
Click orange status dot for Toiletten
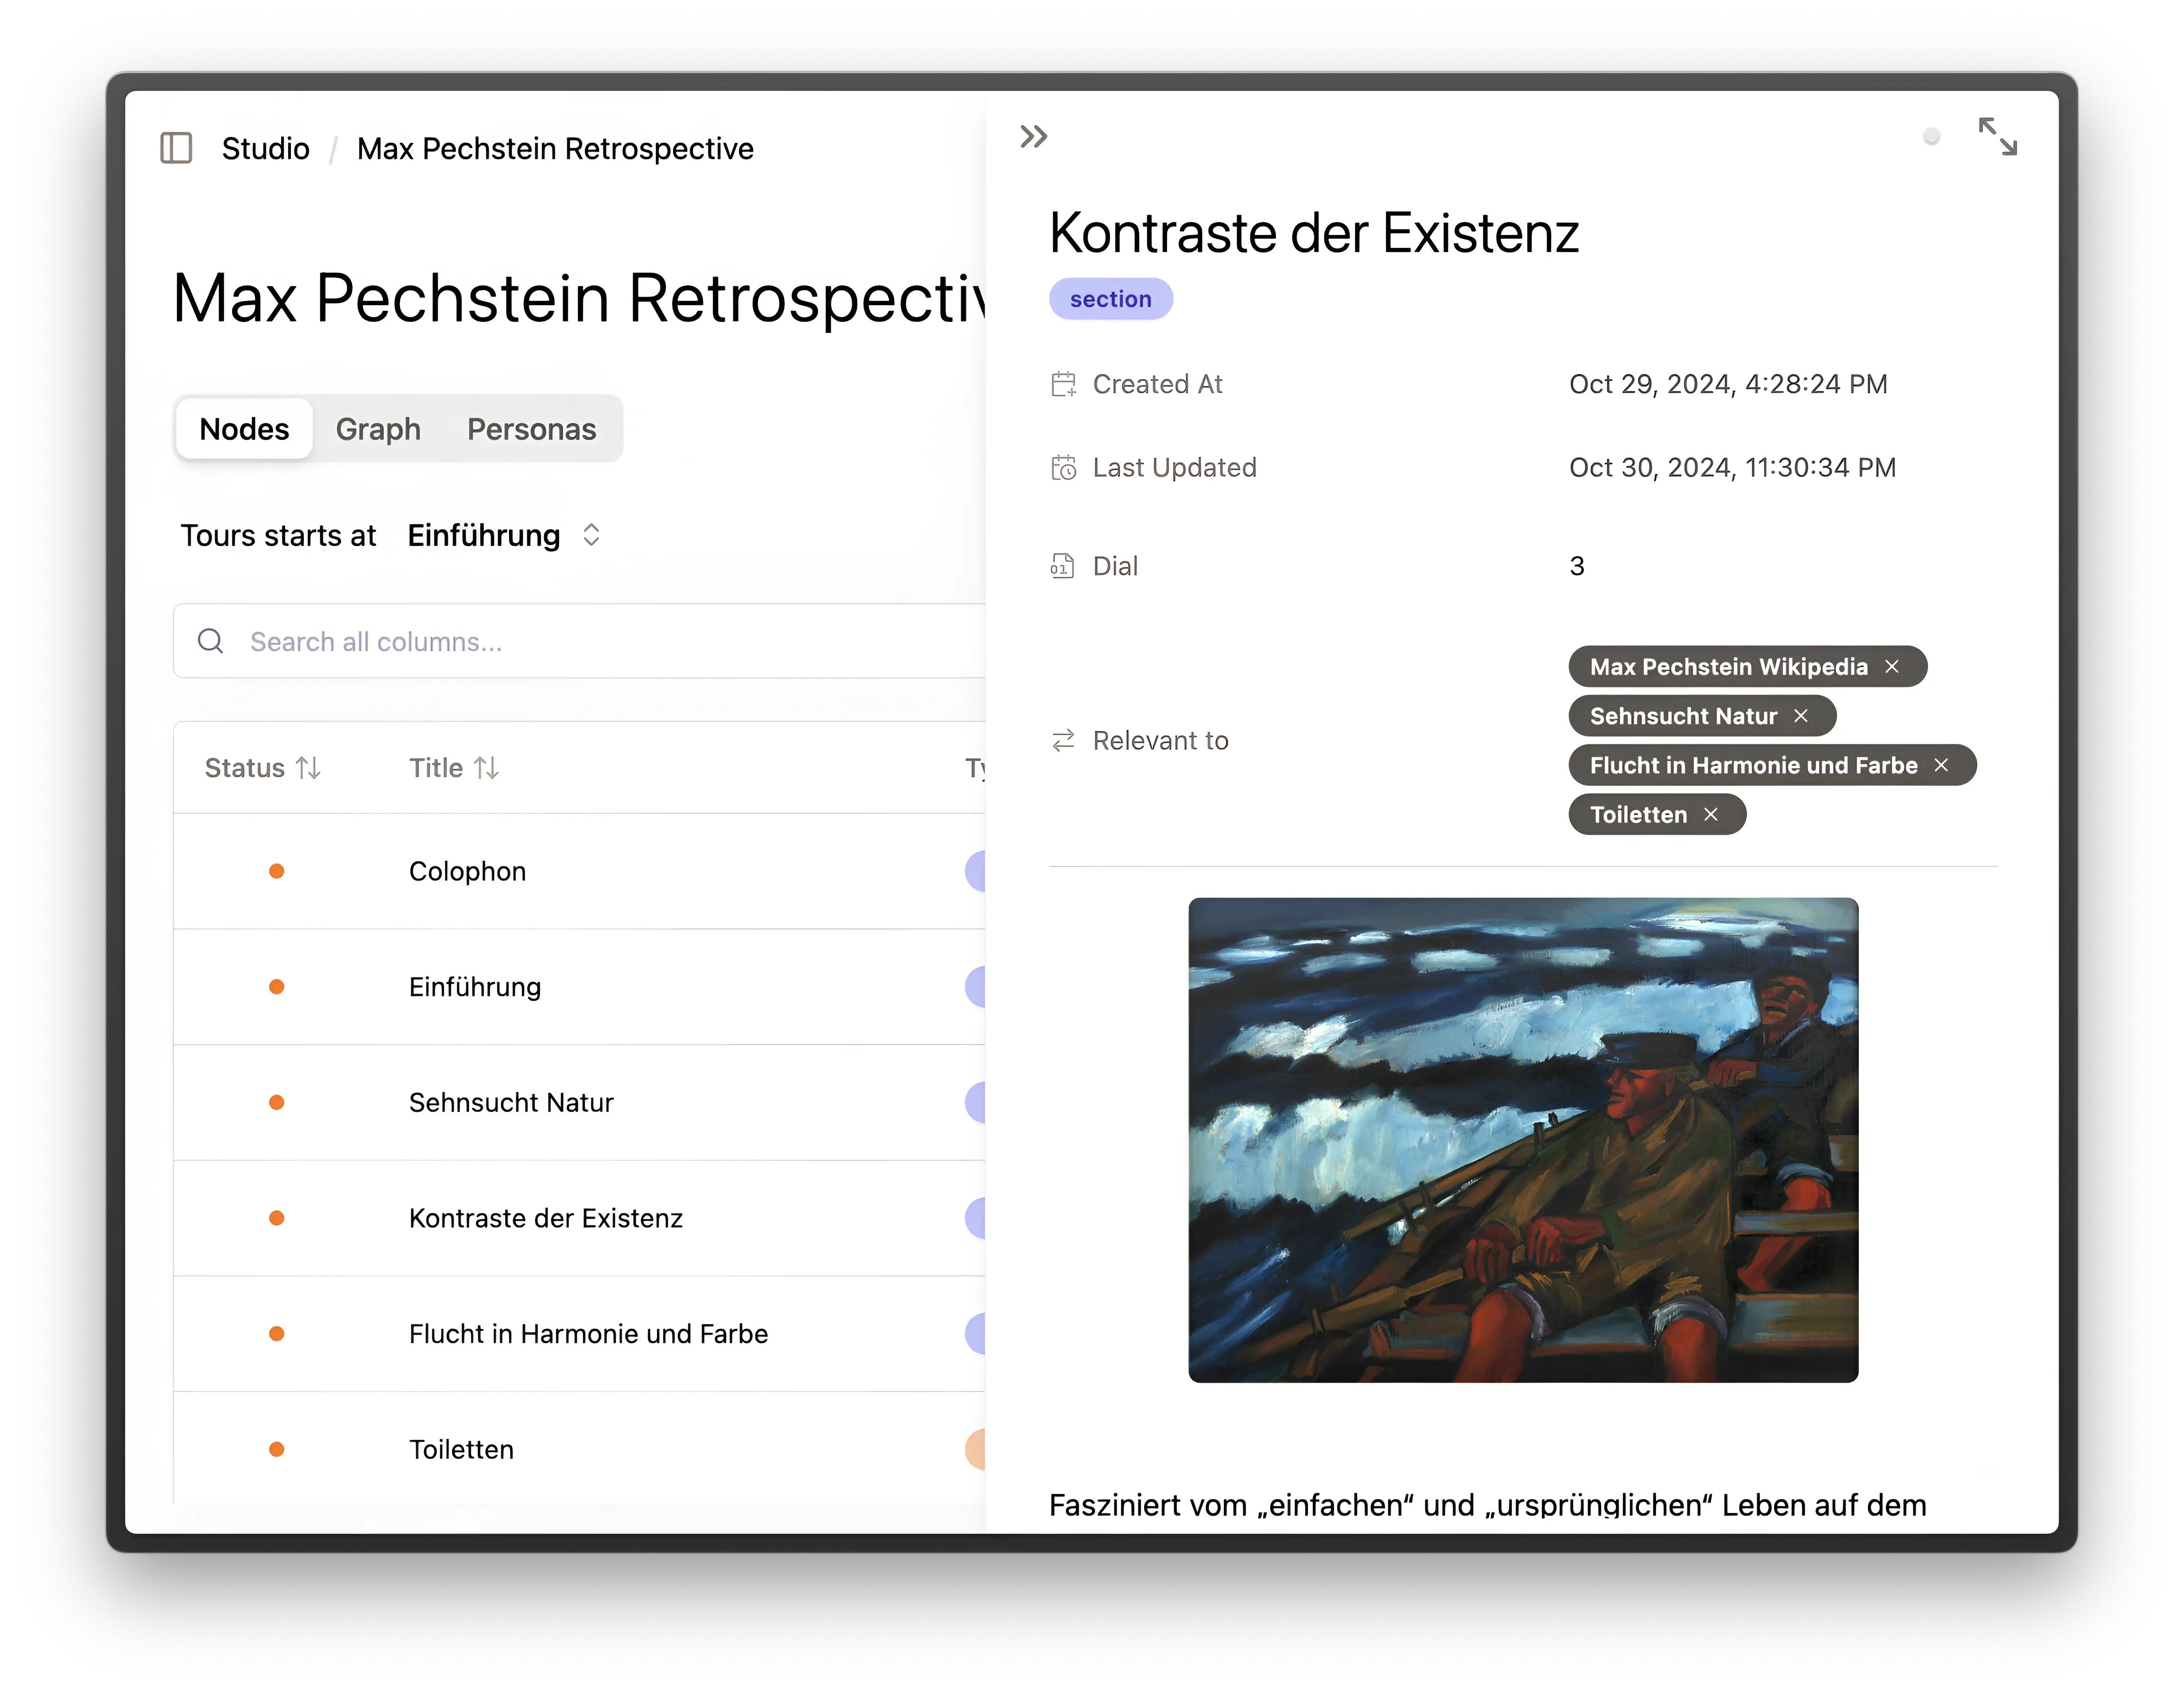point(277,1449)
